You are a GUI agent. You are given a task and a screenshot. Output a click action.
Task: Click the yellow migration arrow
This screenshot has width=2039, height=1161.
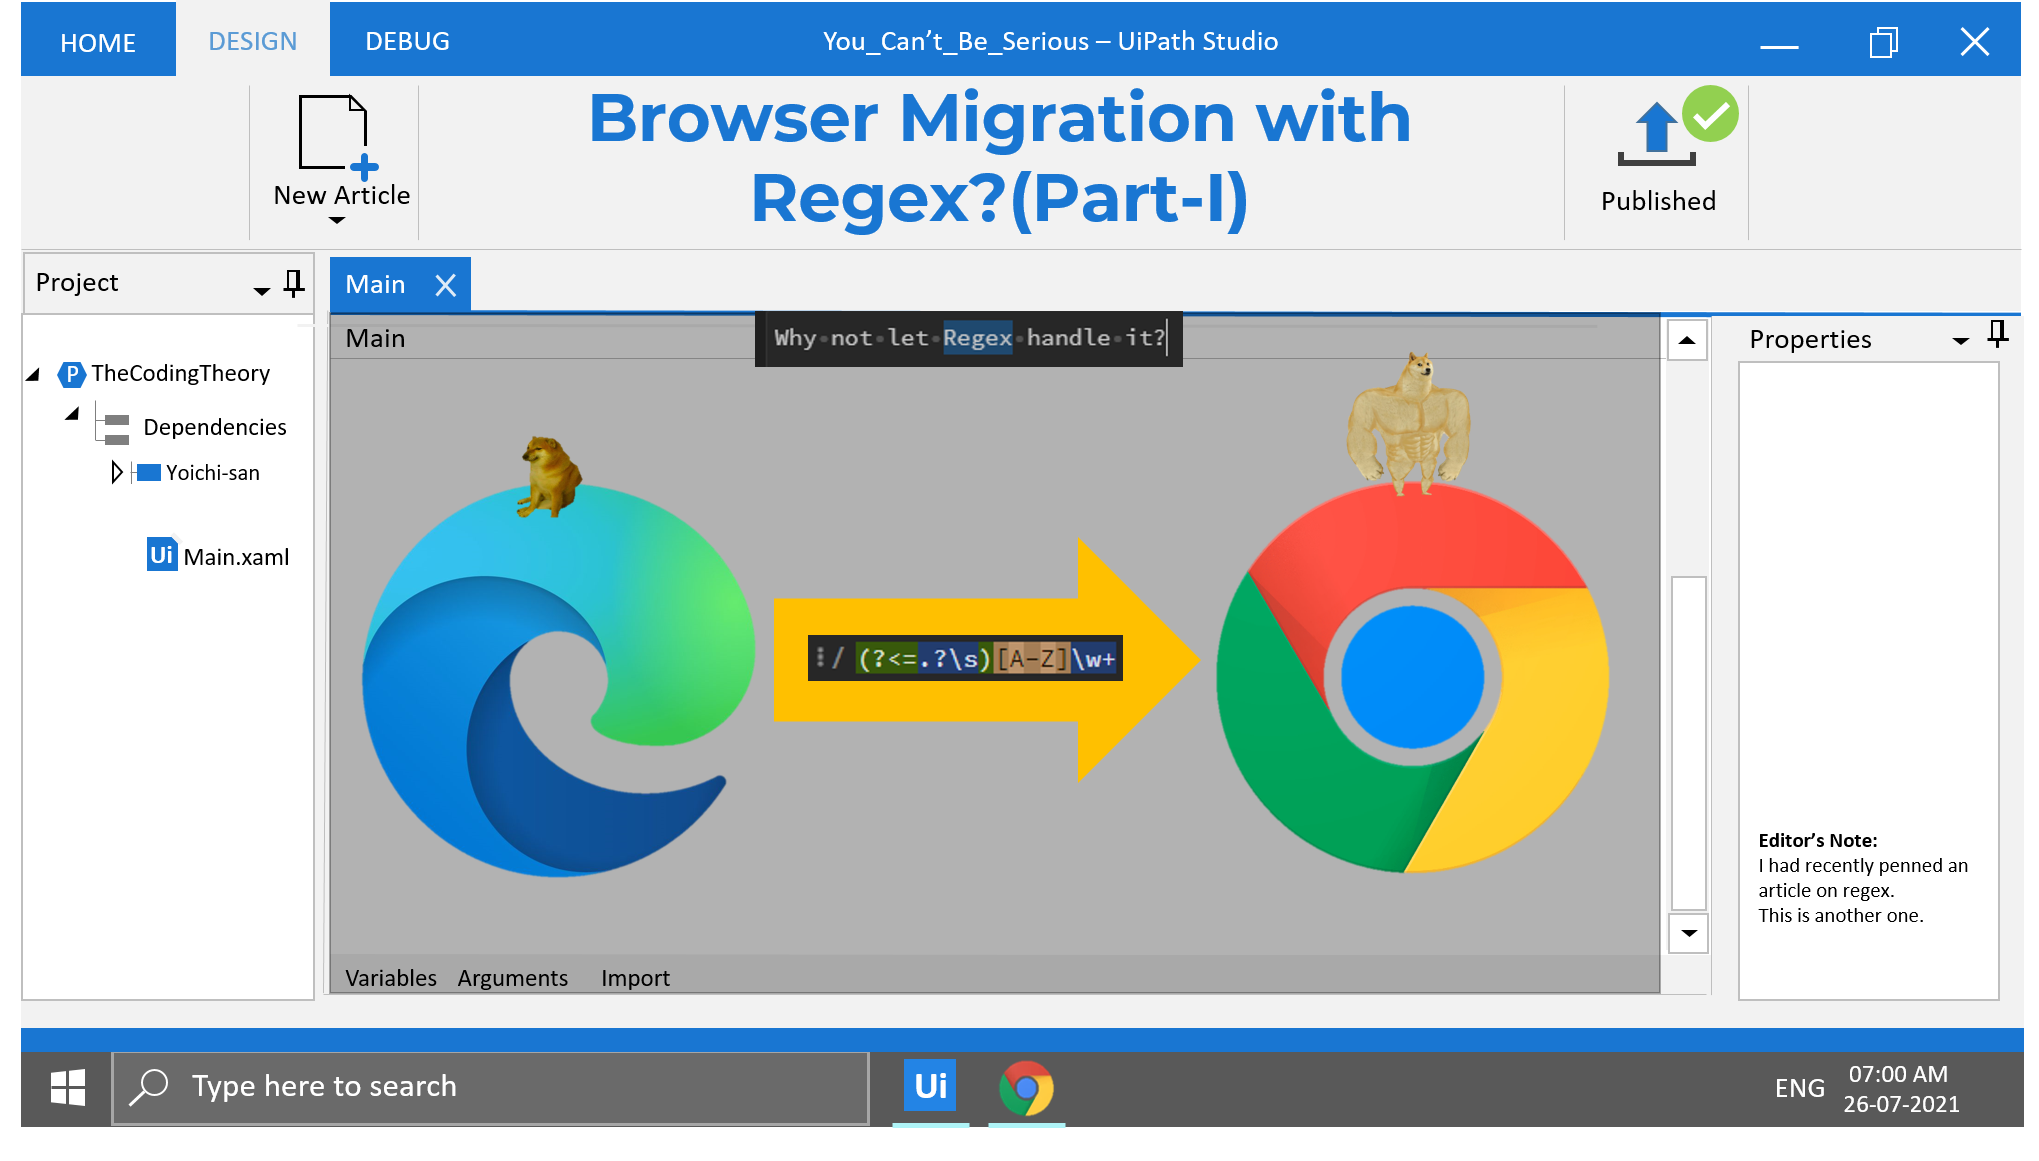(x=985, y=660)
